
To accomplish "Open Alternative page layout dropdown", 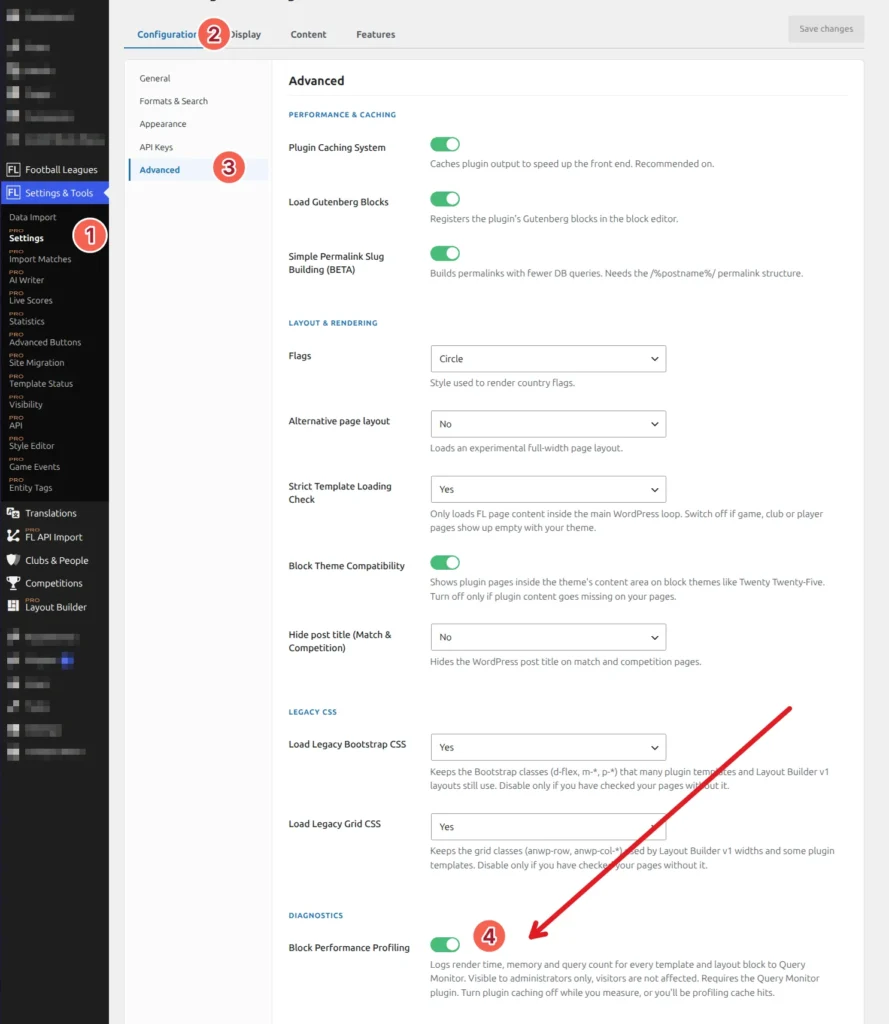I will point(548,424).
